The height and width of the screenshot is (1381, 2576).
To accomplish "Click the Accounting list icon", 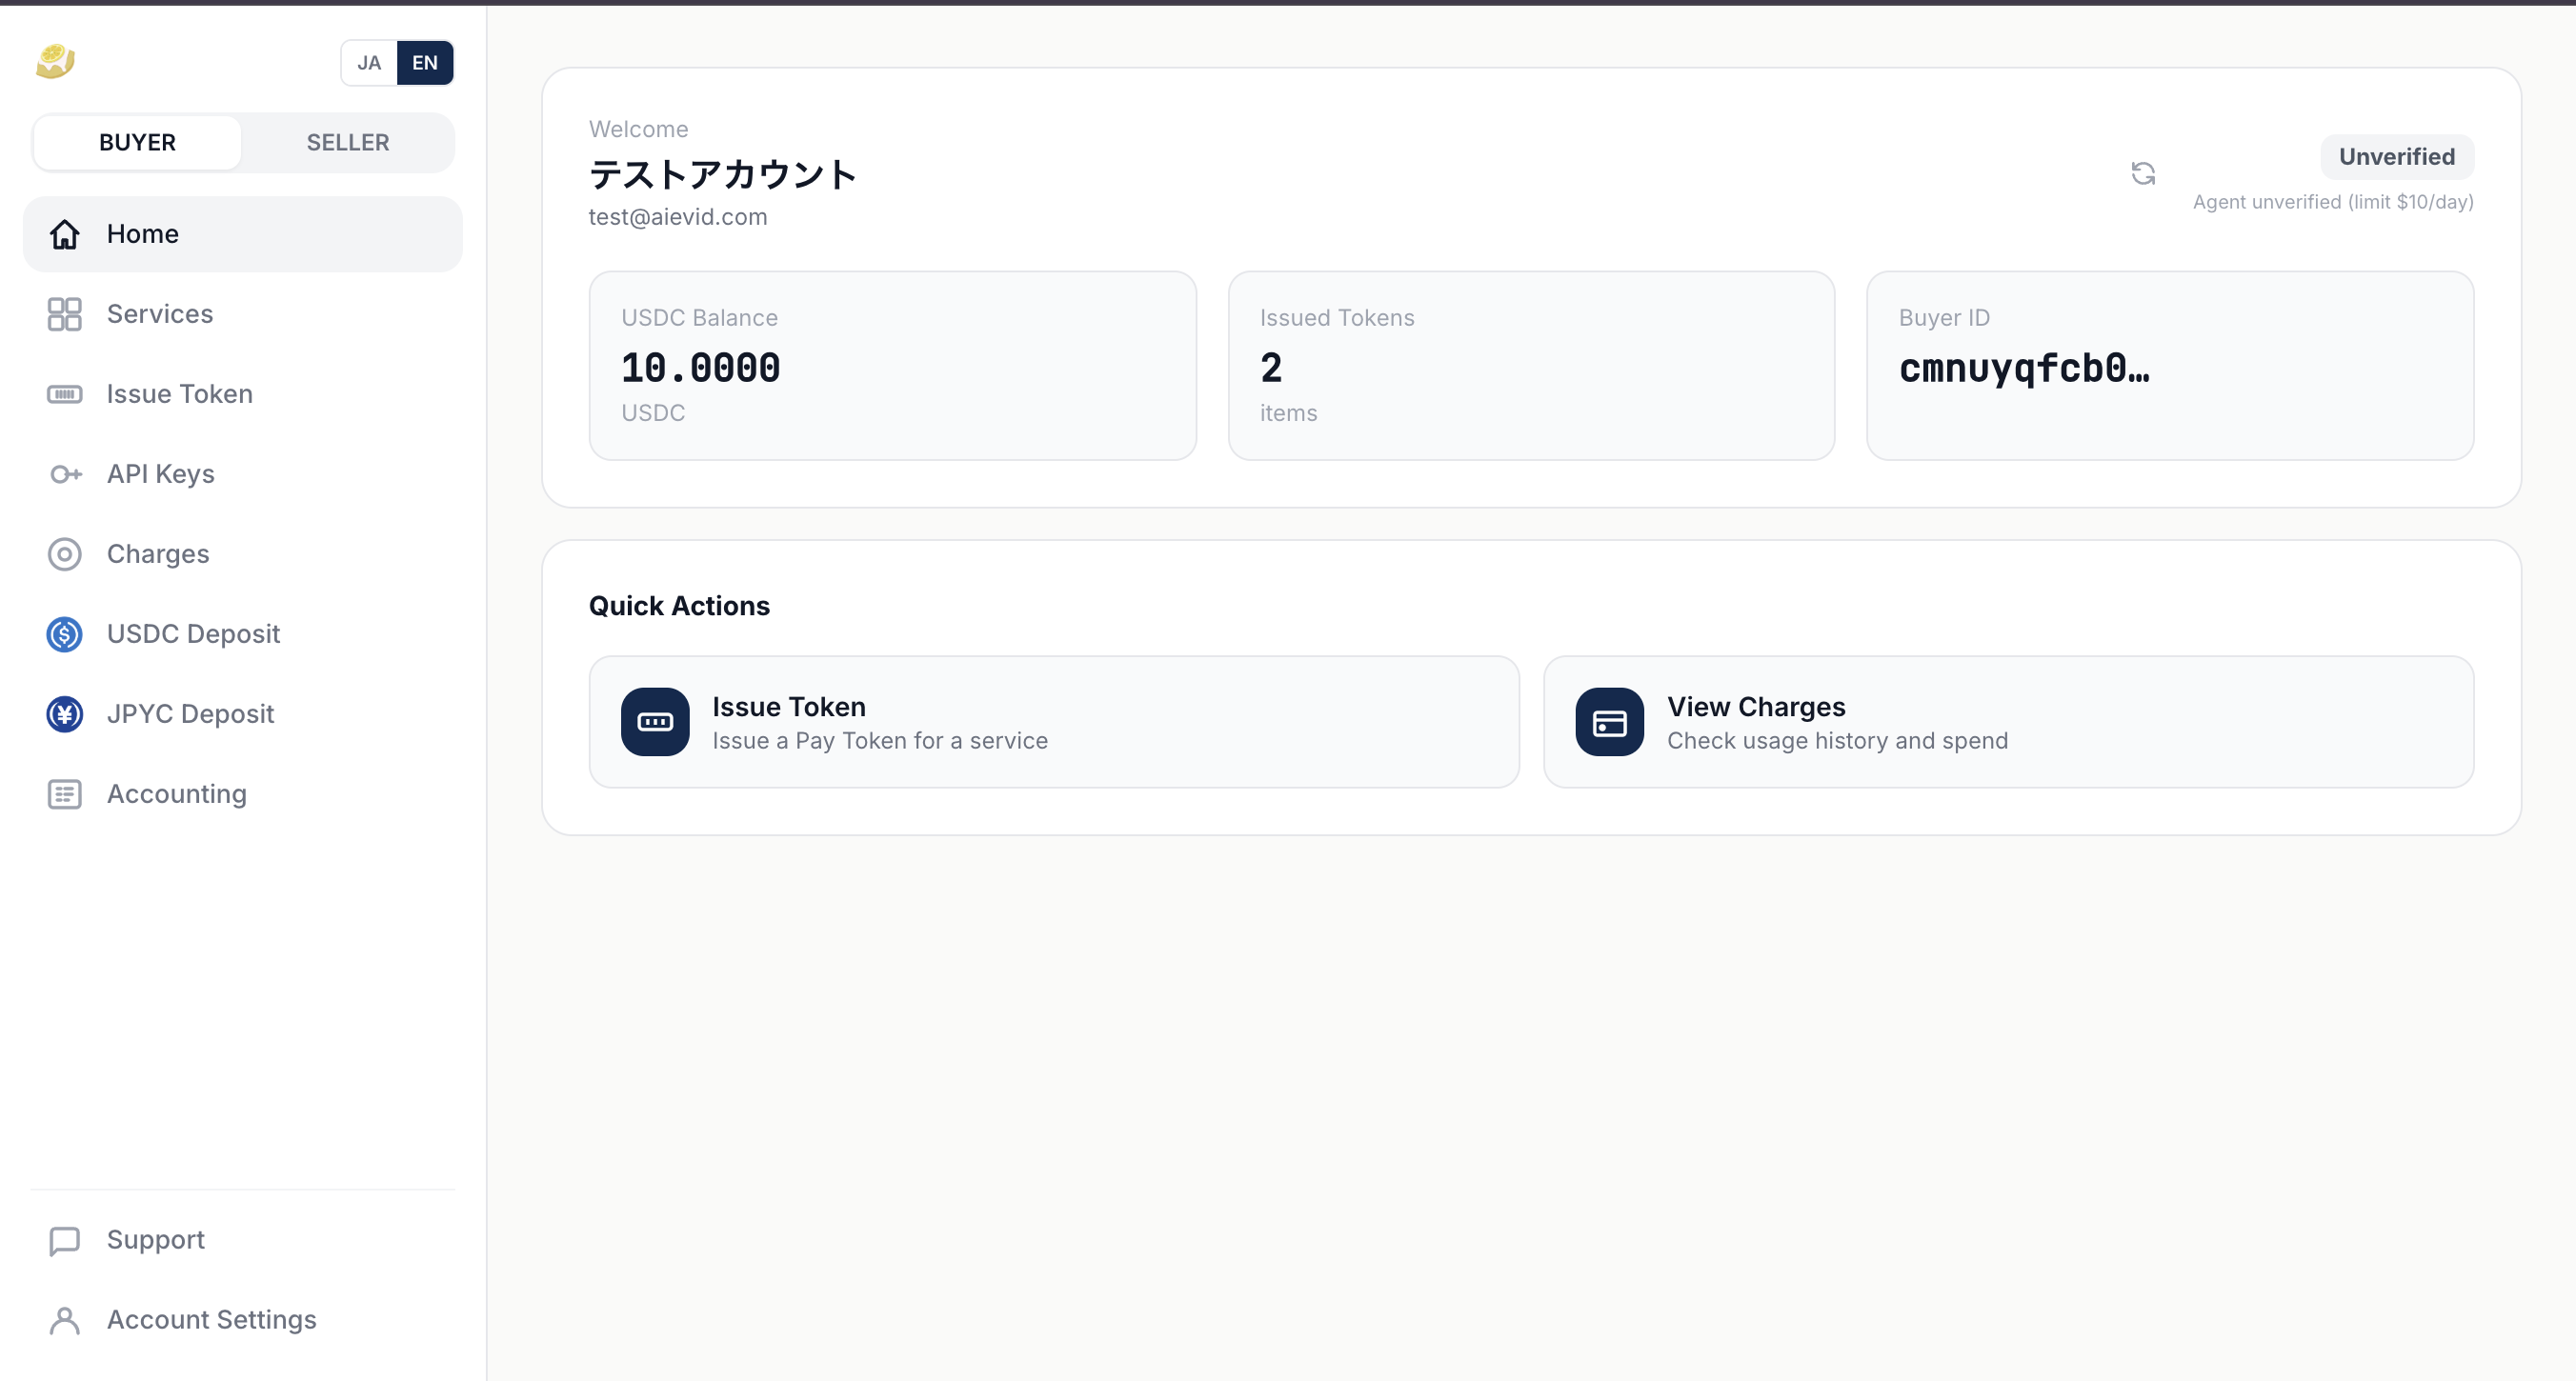I will click(x=65, y=794).
